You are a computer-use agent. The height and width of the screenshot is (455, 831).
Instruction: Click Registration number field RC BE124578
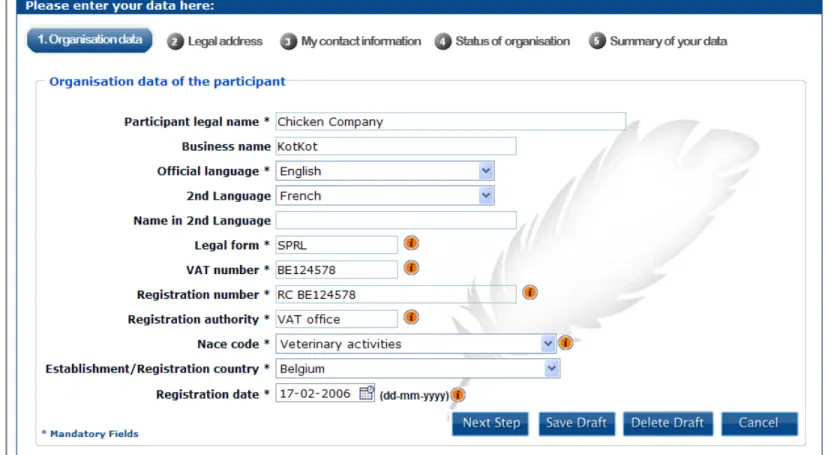pos(396,295)
